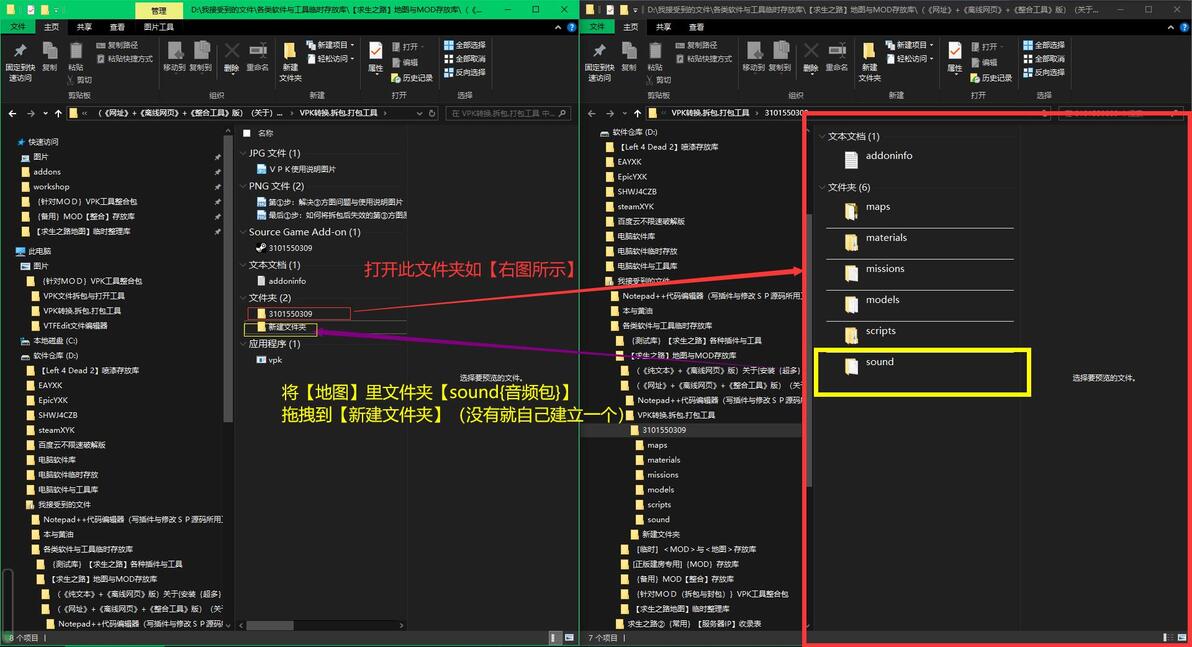Collapse the JPG 文件 (1) group
Image resolution: width=1192 pixels, height=647 pixels.
point(243,153)
